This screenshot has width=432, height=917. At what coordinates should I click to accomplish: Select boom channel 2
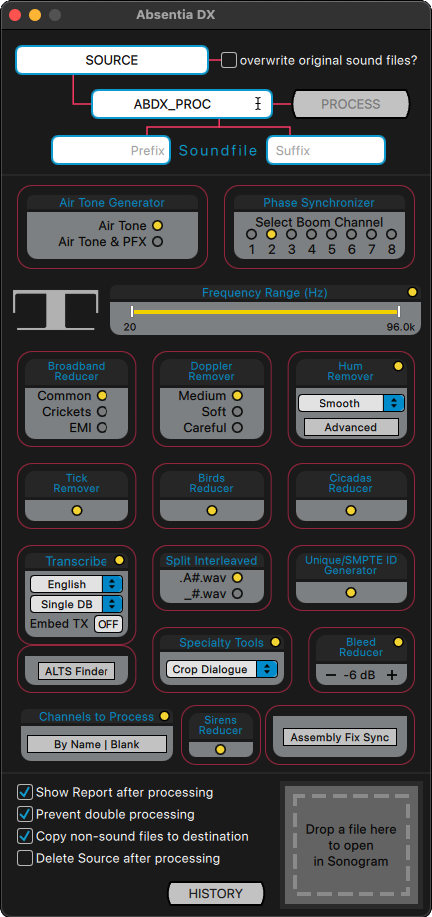pos(271,235)
